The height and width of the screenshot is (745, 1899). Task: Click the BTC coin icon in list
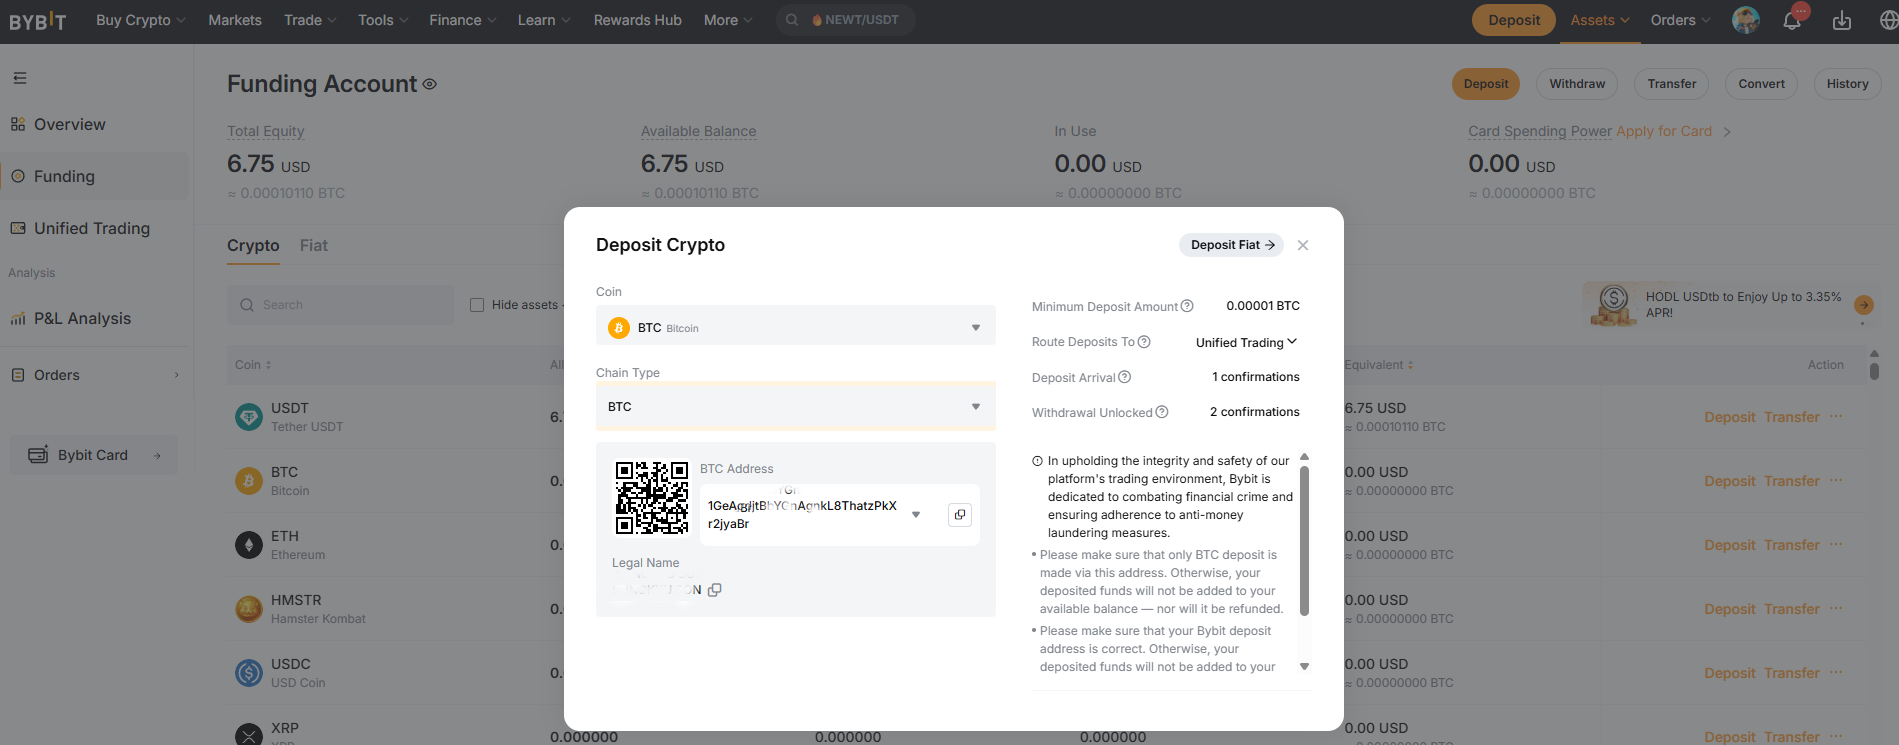(249, 481)
